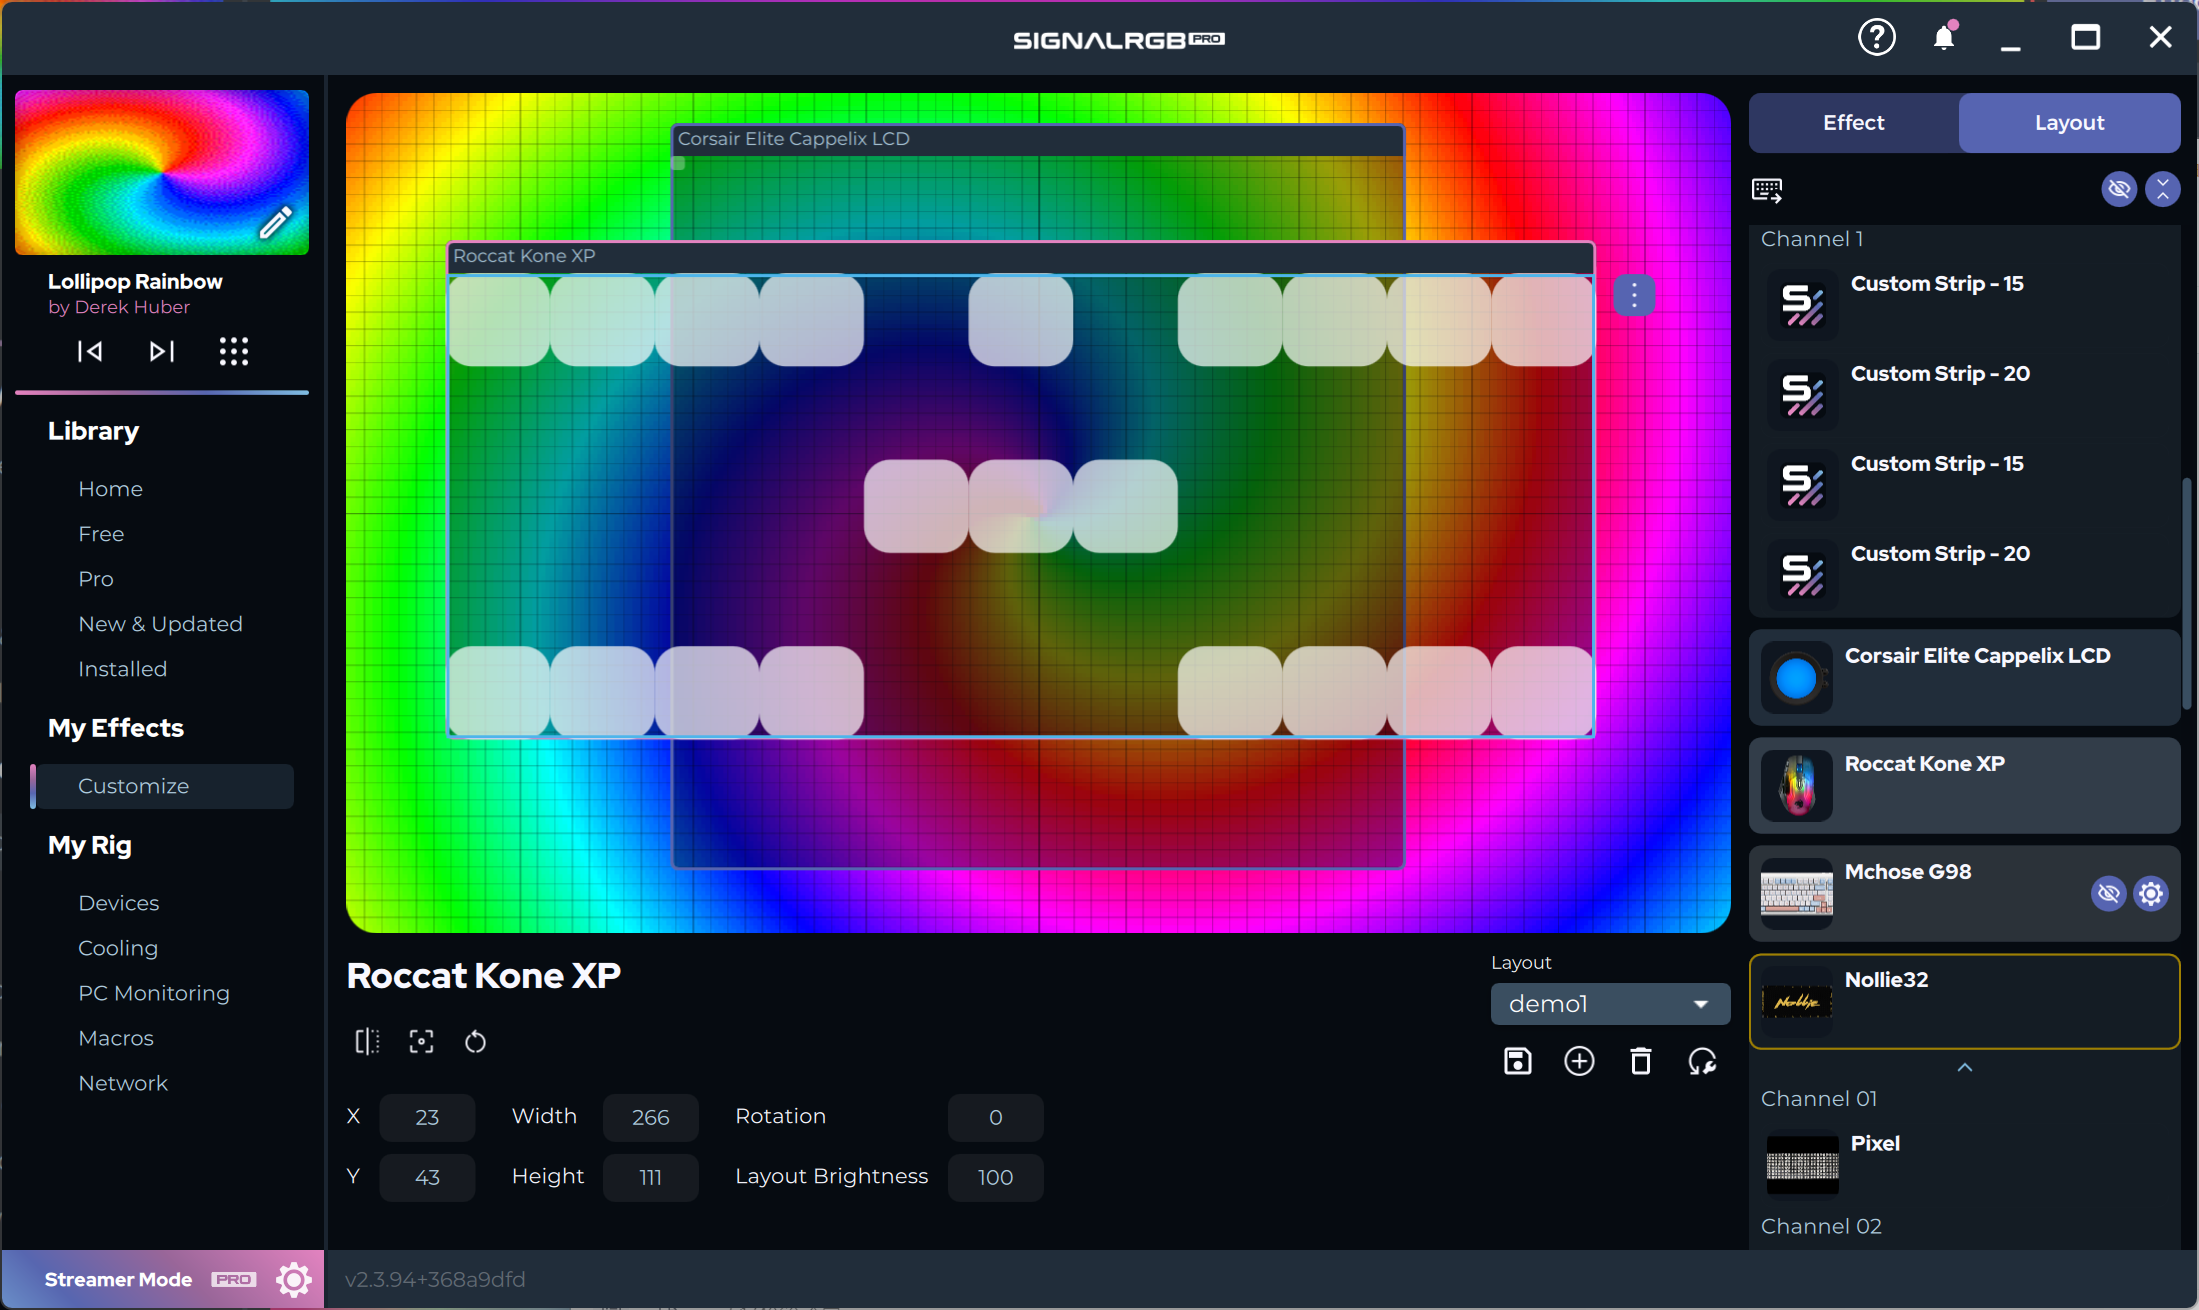This screenshot has height=1310, width=2199.
Task: Open PC Monitoring page
Action: pos(154,993)
